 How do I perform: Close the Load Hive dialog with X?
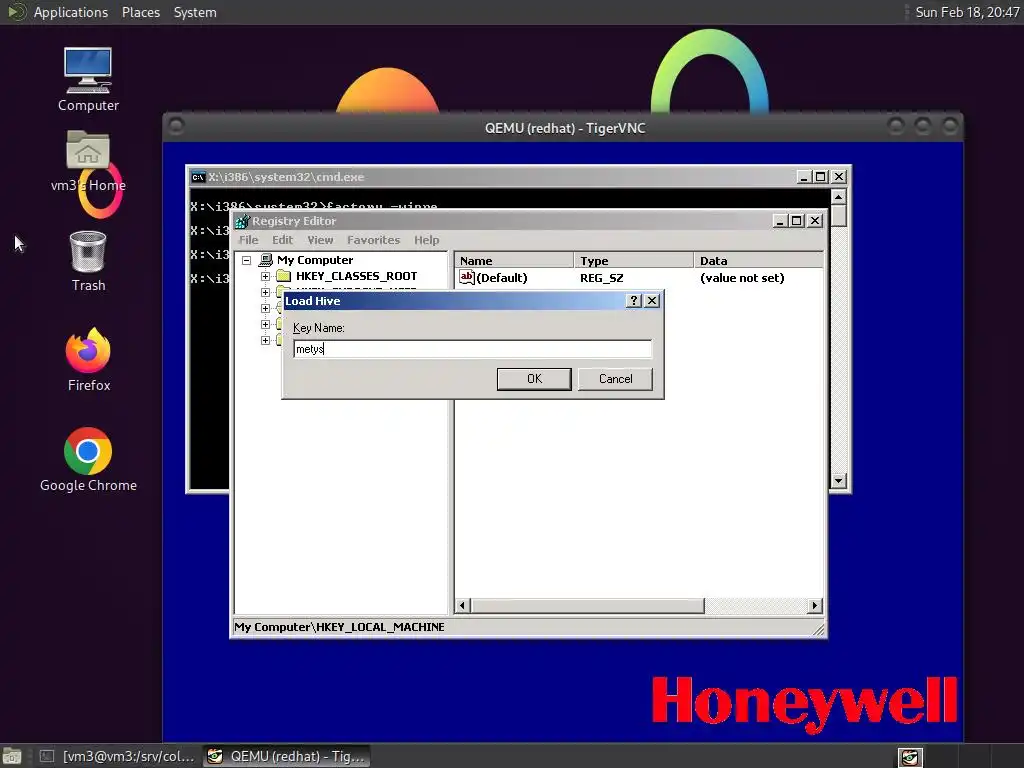[x=652, y=300]
